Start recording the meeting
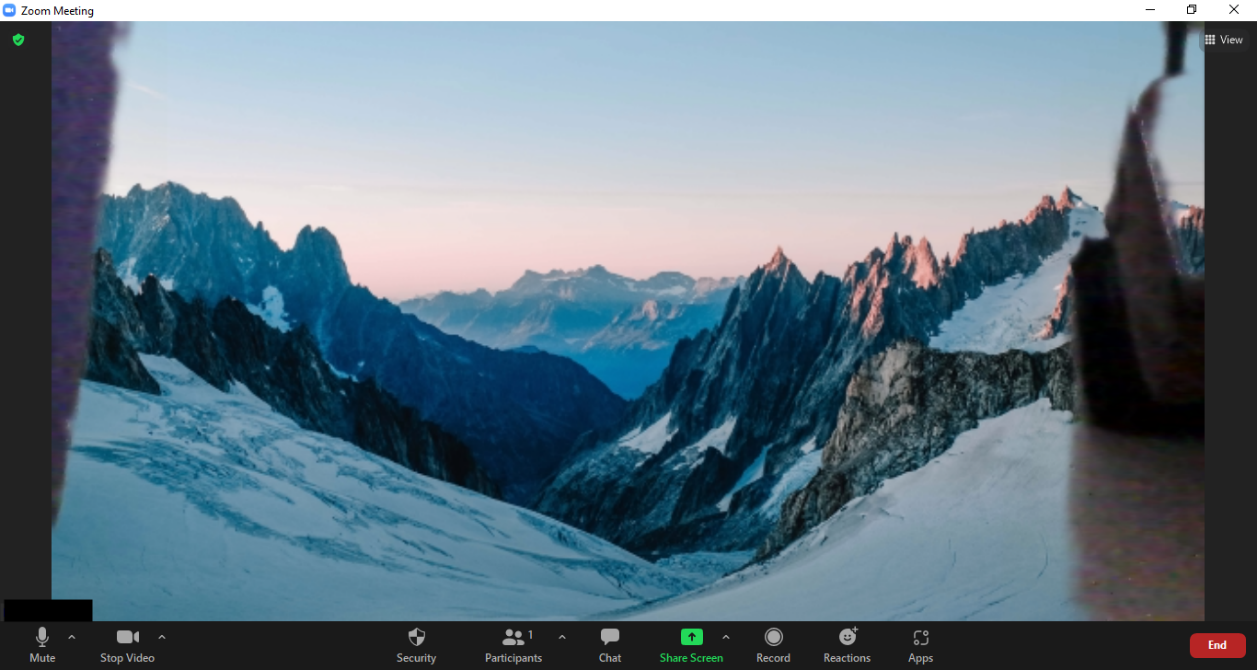This screenshot has width=1257, height=670. 773,645
